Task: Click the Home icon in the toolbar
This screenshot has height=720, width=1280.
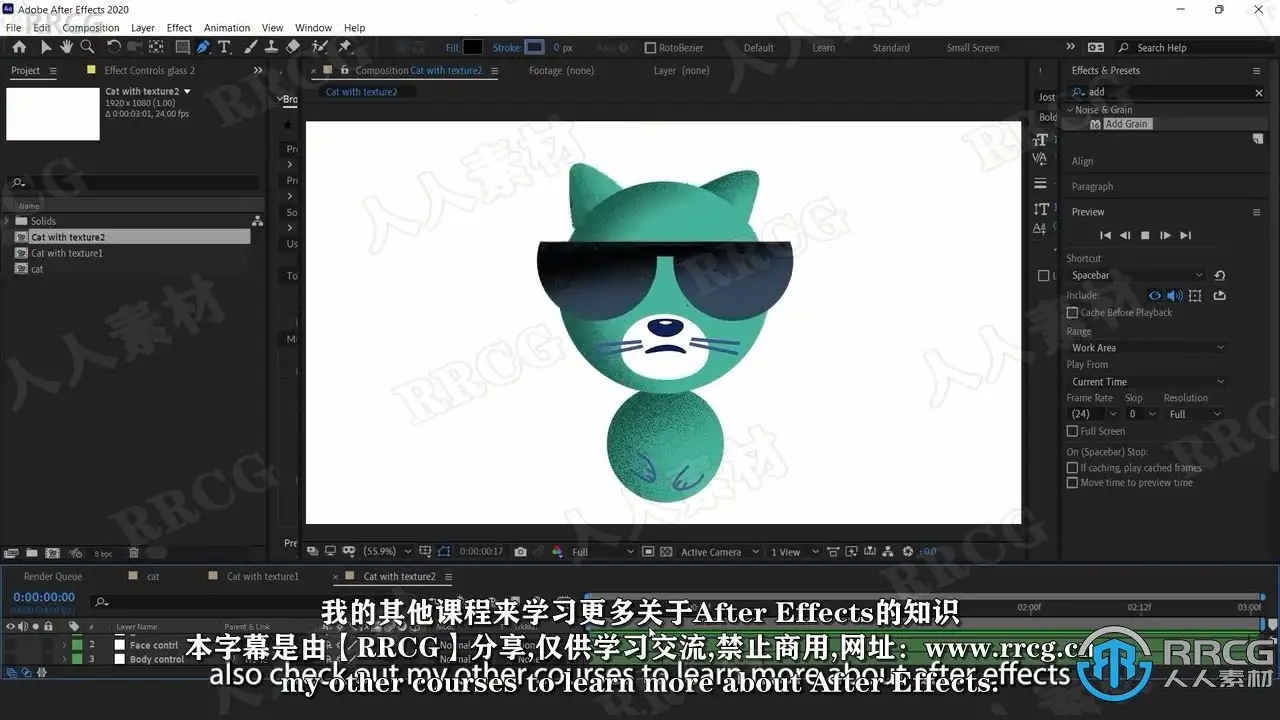Action: point(19,47)
